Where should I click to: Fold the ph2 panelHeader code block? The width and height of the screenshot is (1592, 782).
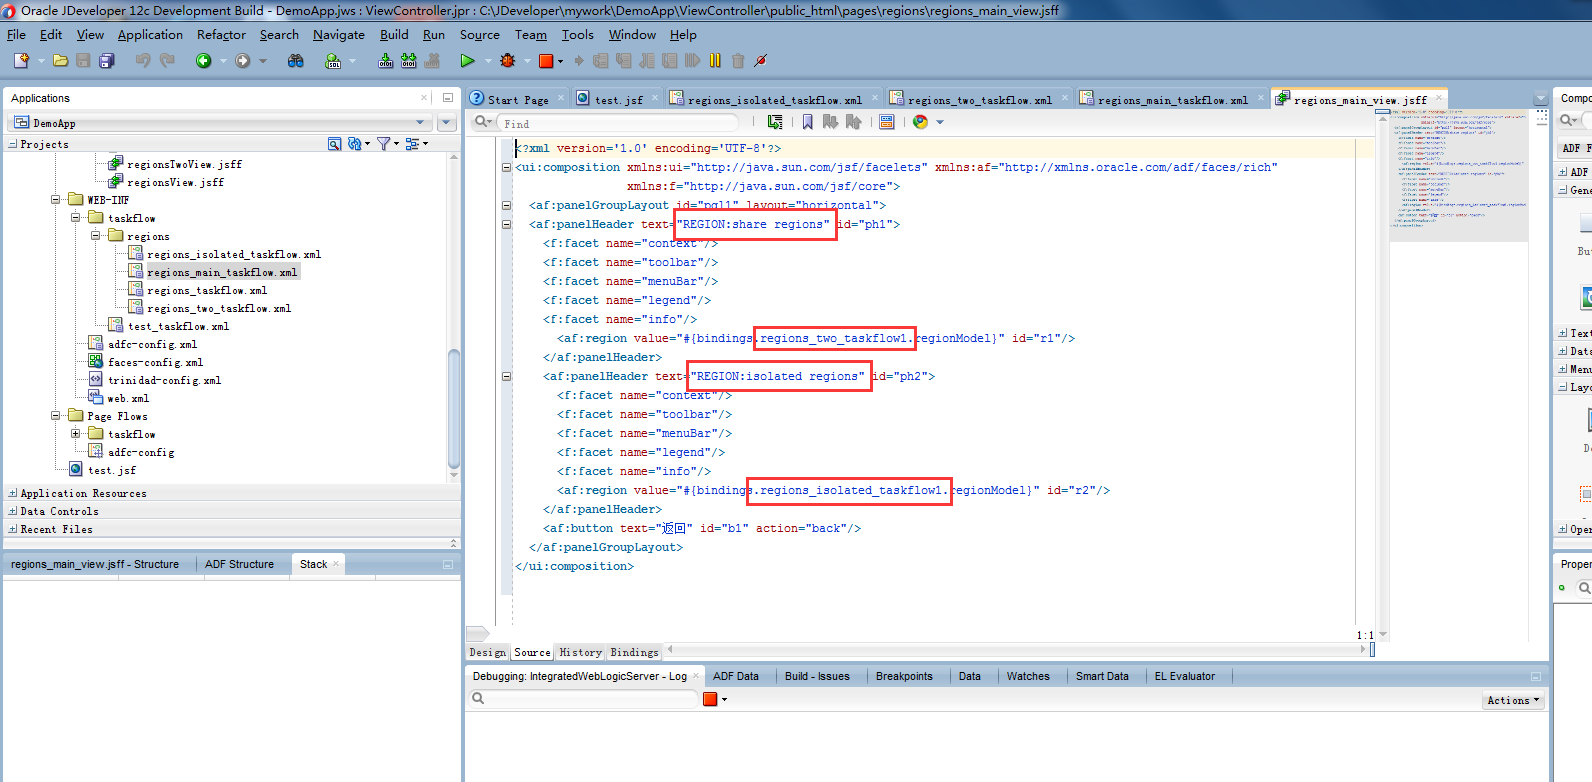tap(506, 377)
